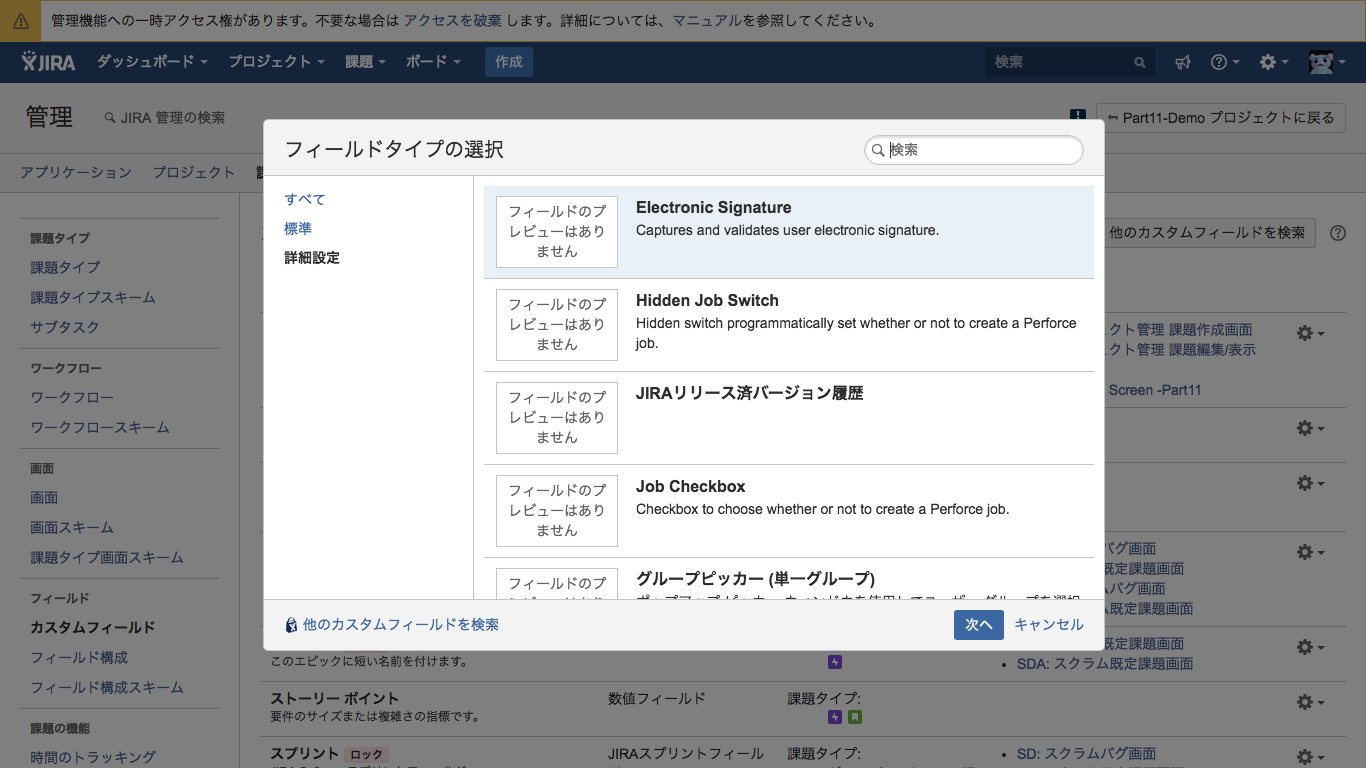Open 画面 in sidebar
Image resolution: width=1366 pixels, height=768 pixels.
[x=44, y=497]
